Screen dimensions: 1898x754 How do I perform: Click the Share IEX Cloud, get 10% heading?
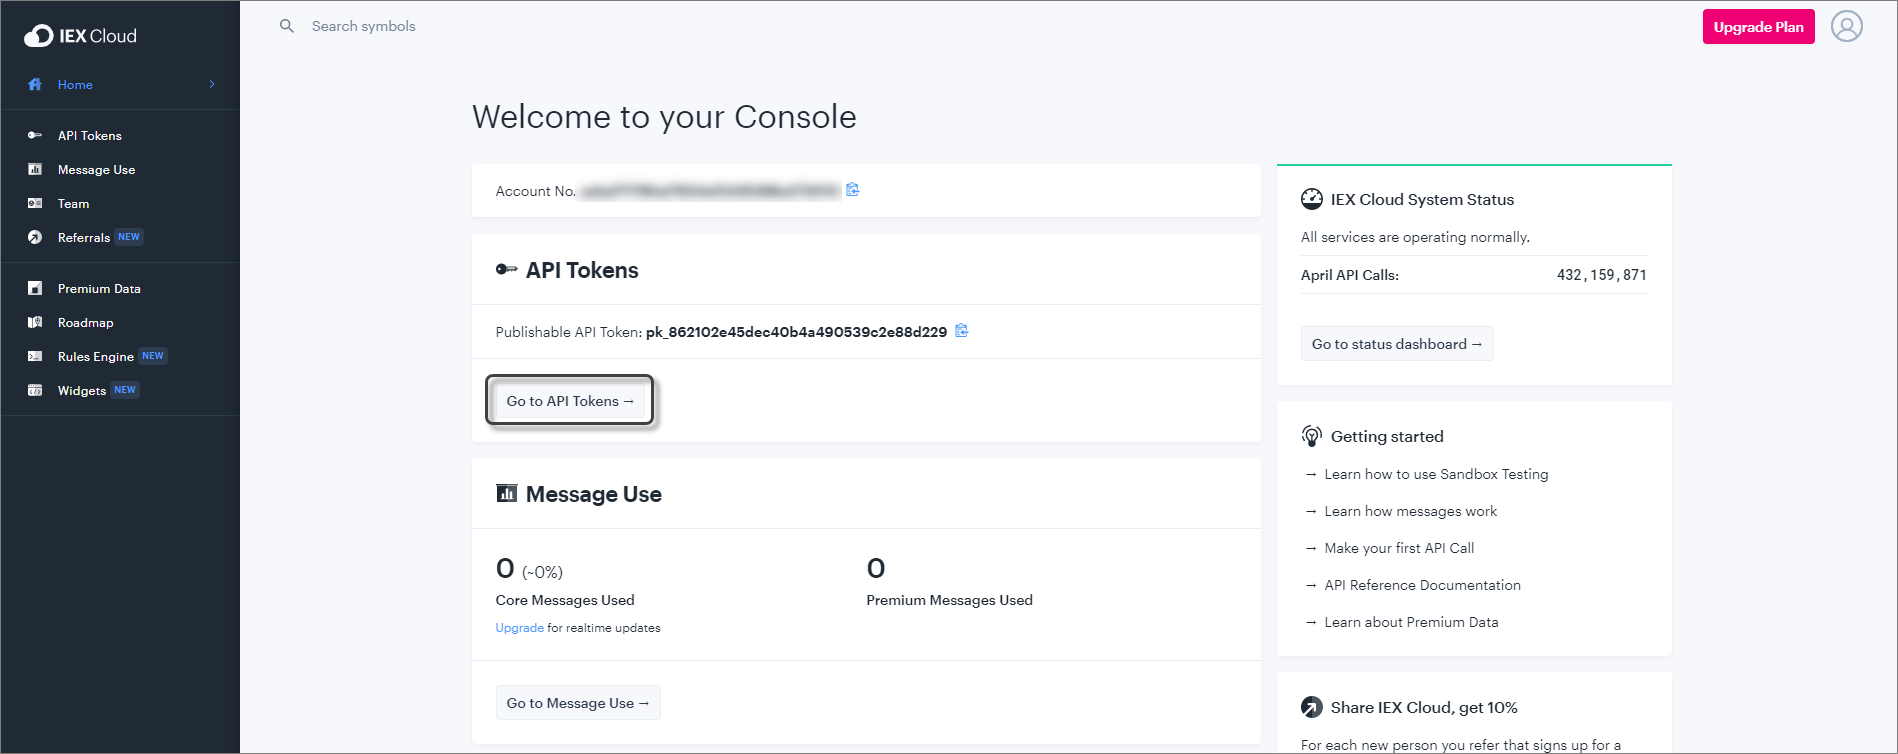(1424, 708)
